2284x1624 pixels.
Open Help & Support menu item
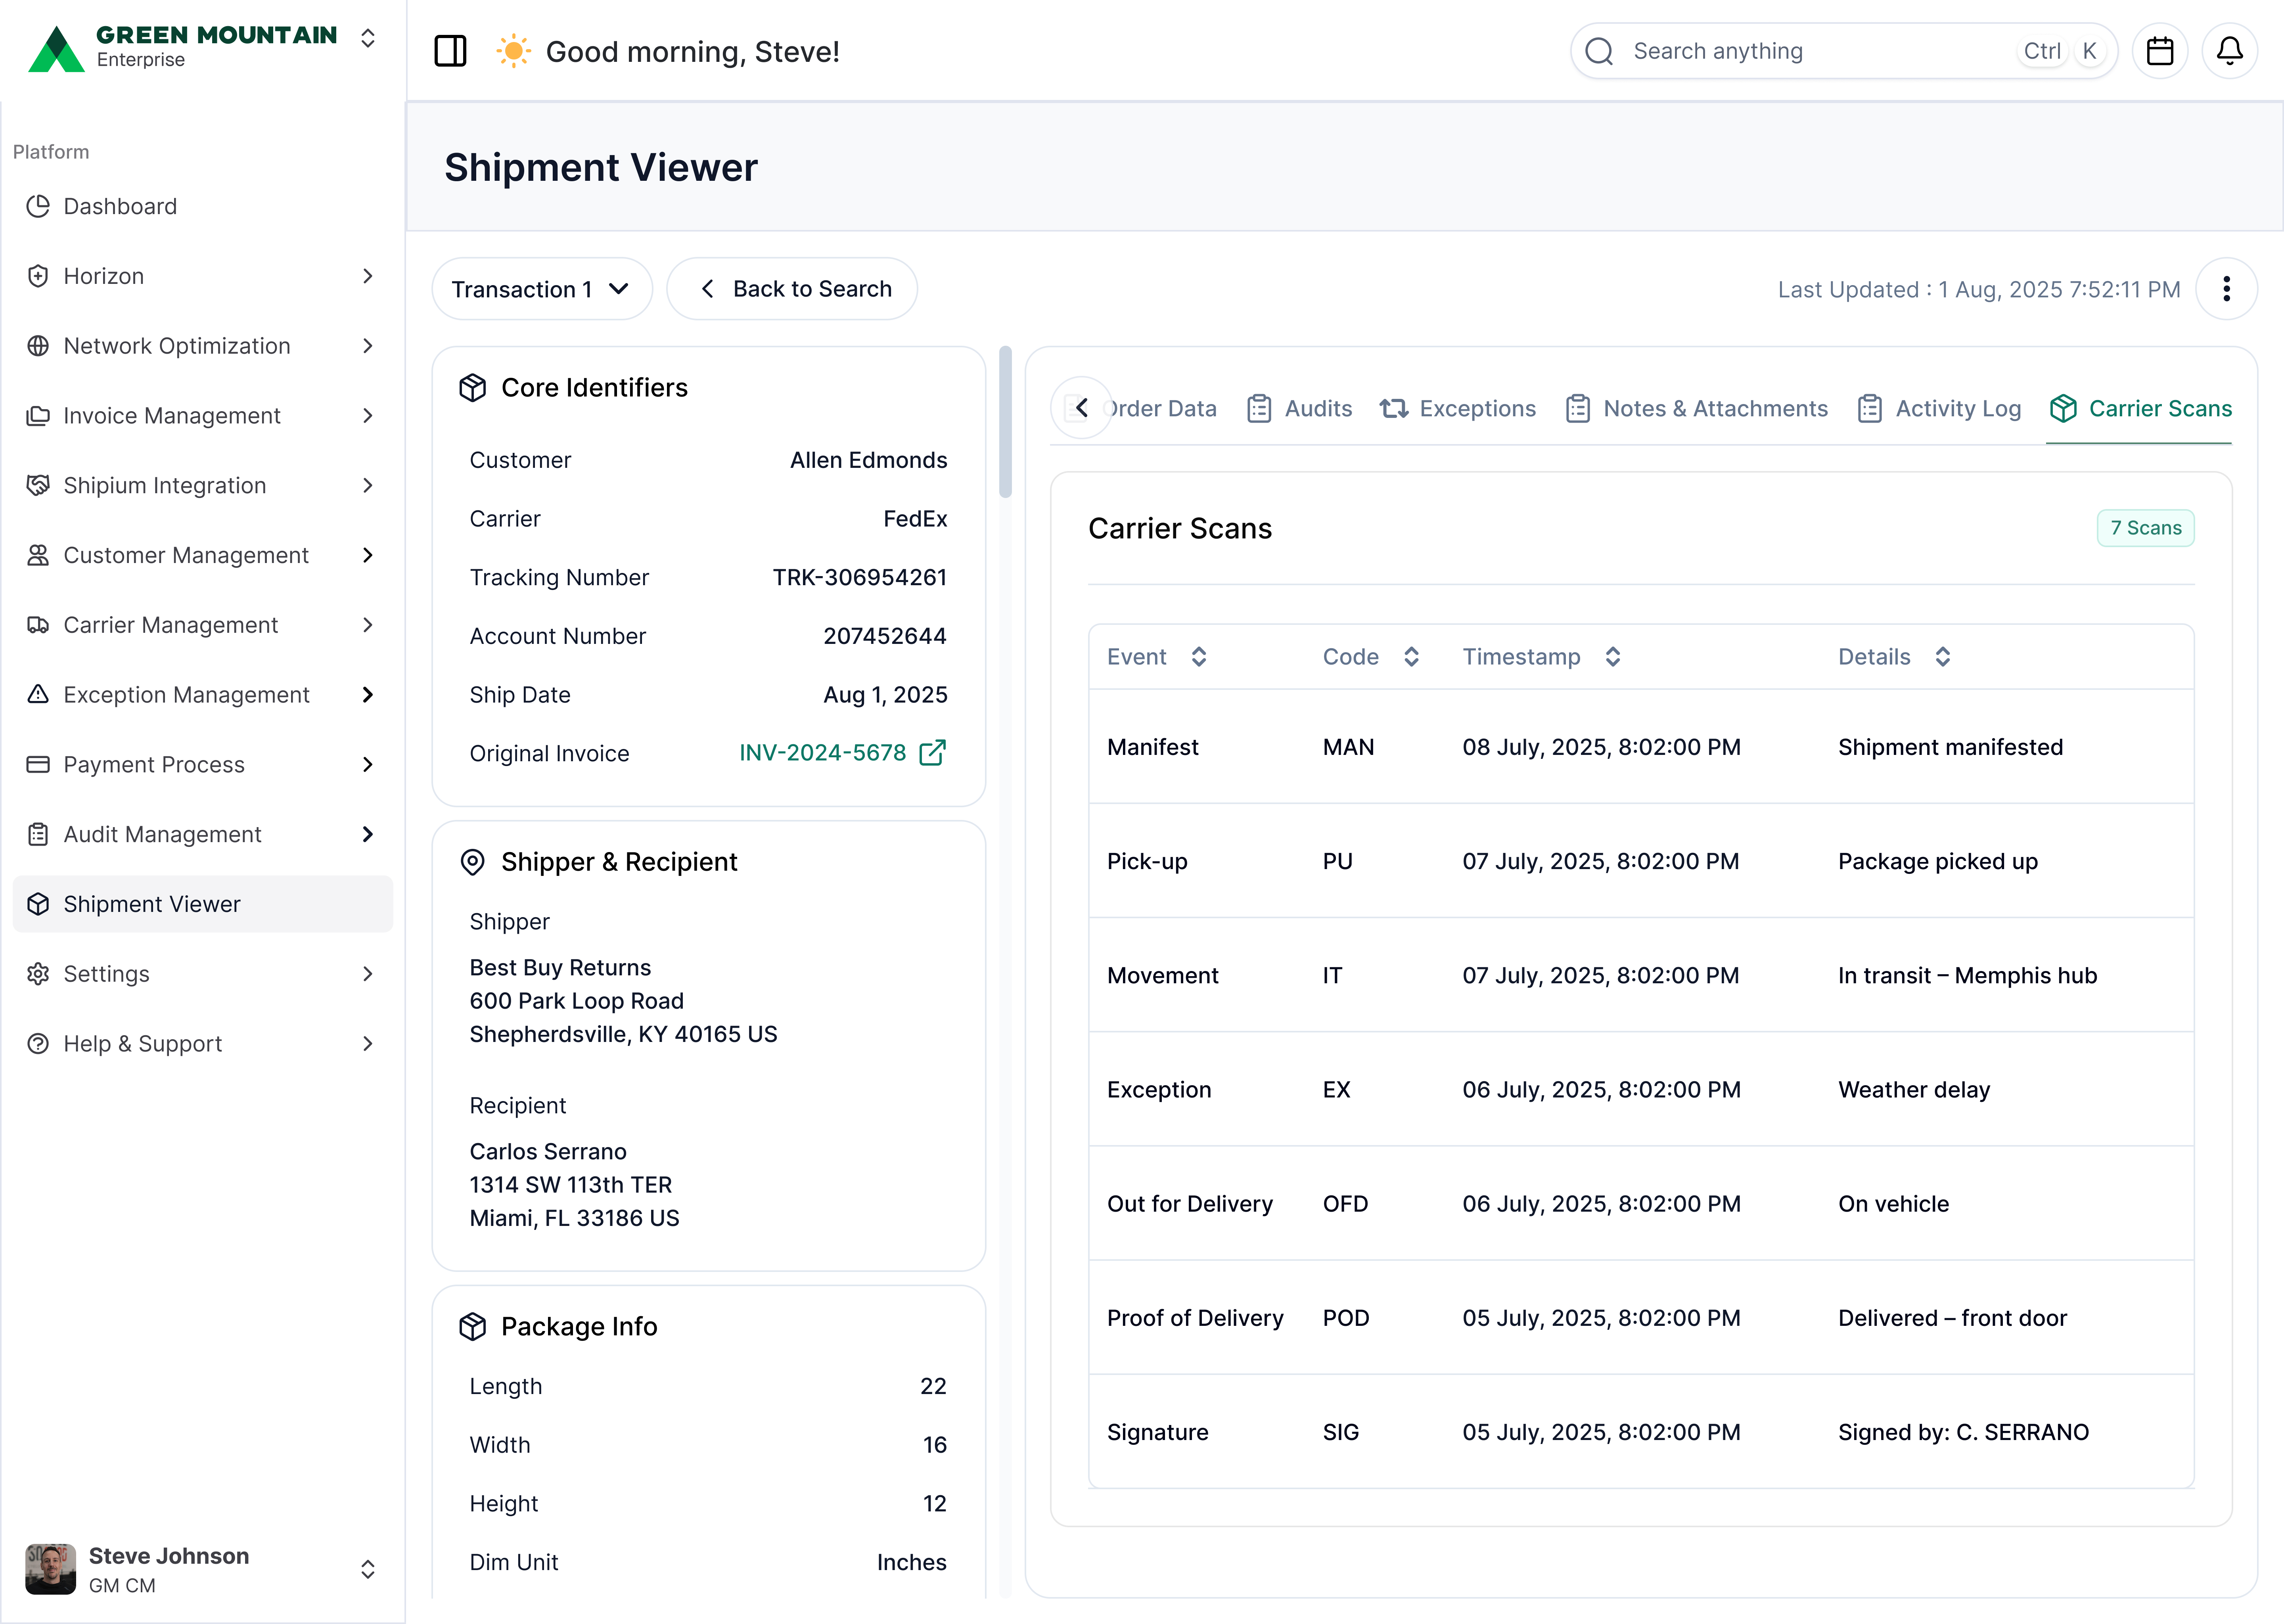click(x=203, y=1044)
